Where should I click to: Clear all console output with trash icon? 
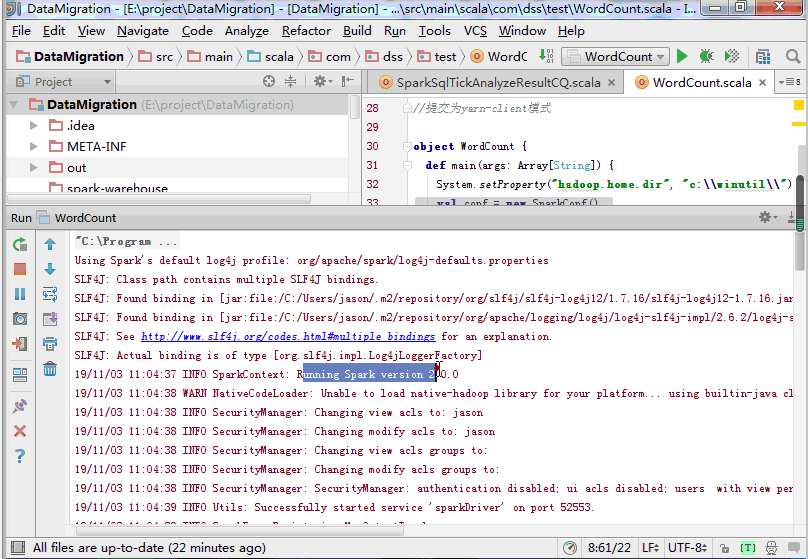pos(50,369)
